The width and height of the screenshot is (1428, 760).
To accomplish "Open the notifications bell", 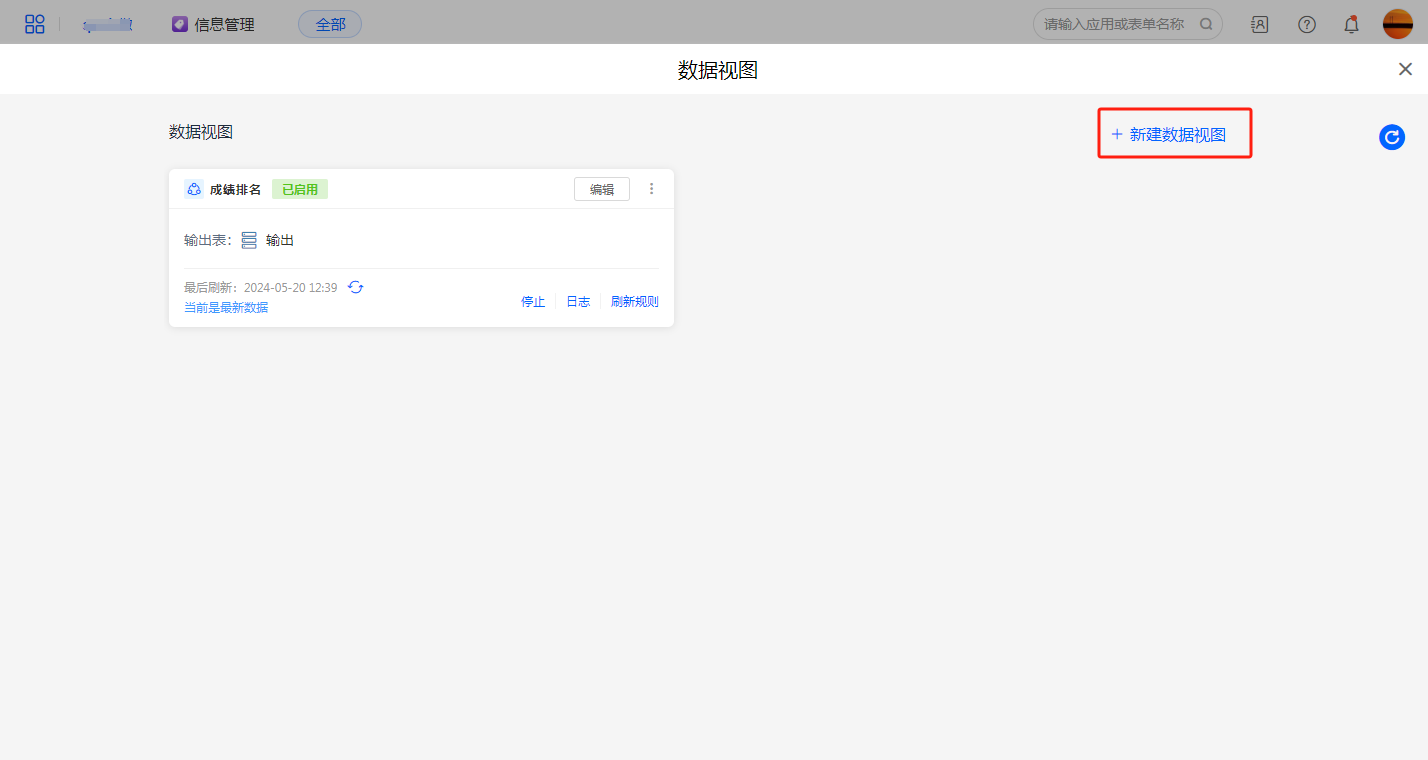I will [1351, 24].
